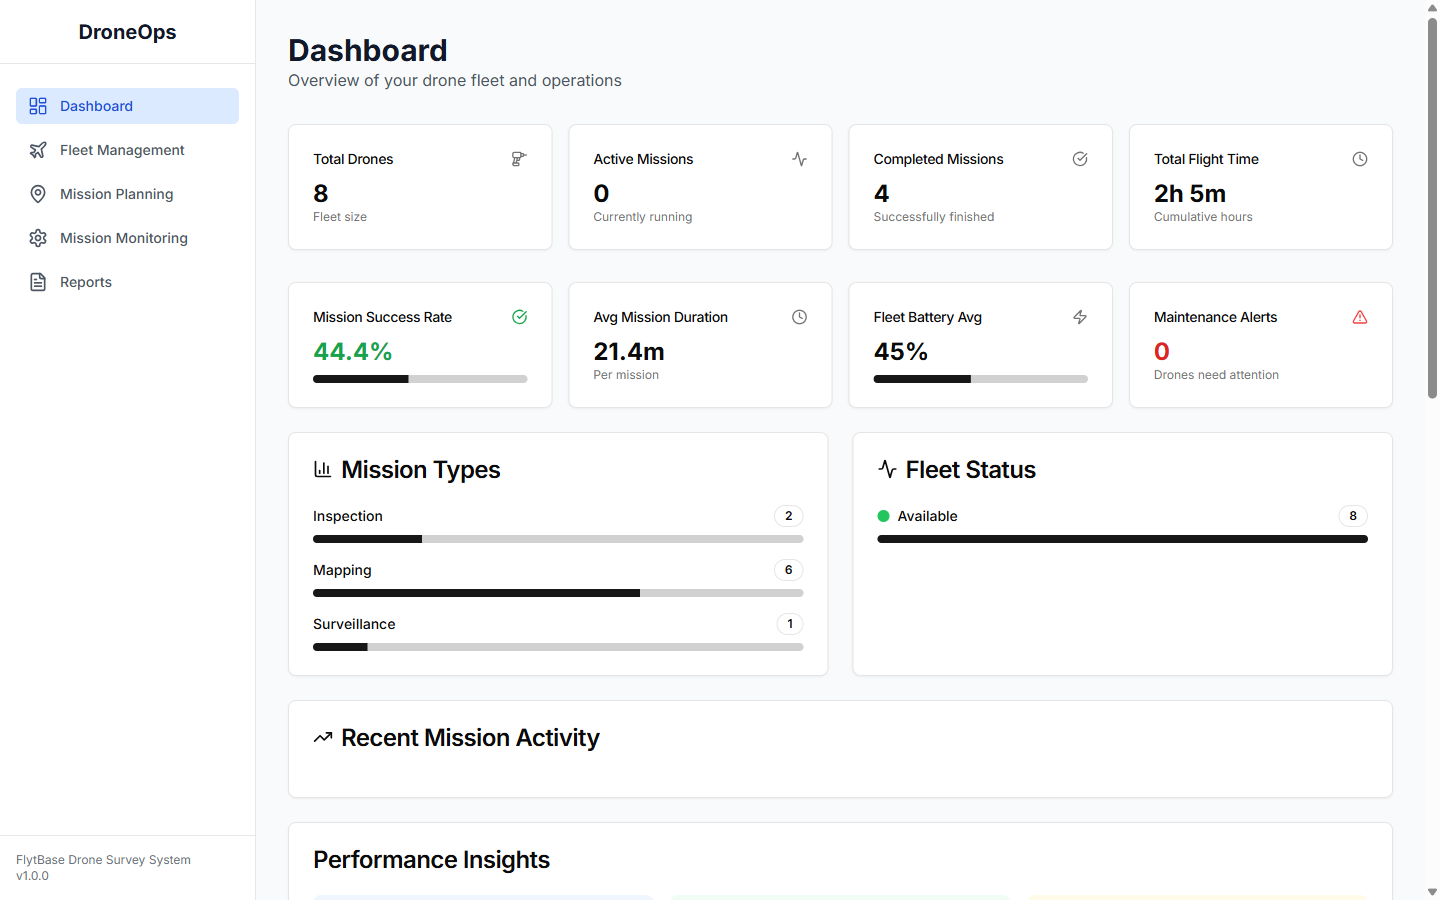The width and height of the screenshot is (1440, 900).
Task: Click the drone icon on Total Drones card
Action: [x=519, y=159]
